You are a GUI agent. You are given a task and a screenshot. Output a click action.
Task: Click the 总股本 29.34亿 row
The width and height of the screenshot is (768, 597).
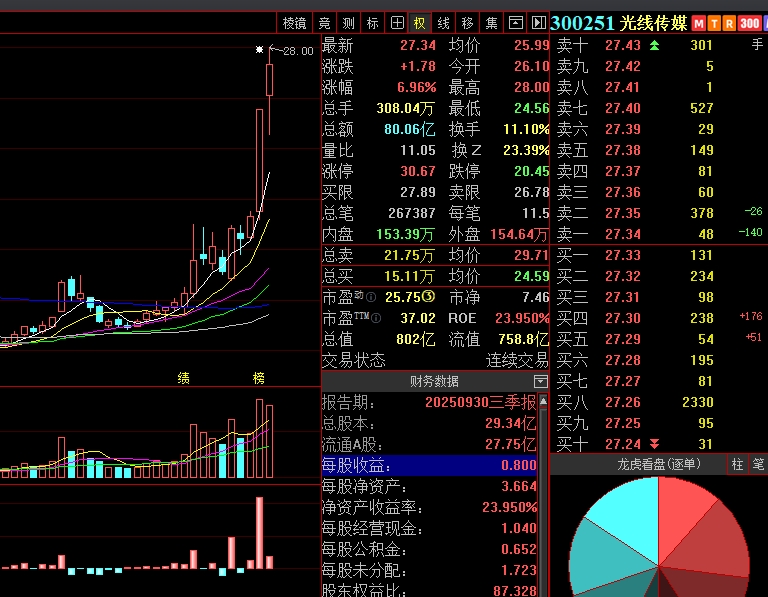click(x=430, y=423)
